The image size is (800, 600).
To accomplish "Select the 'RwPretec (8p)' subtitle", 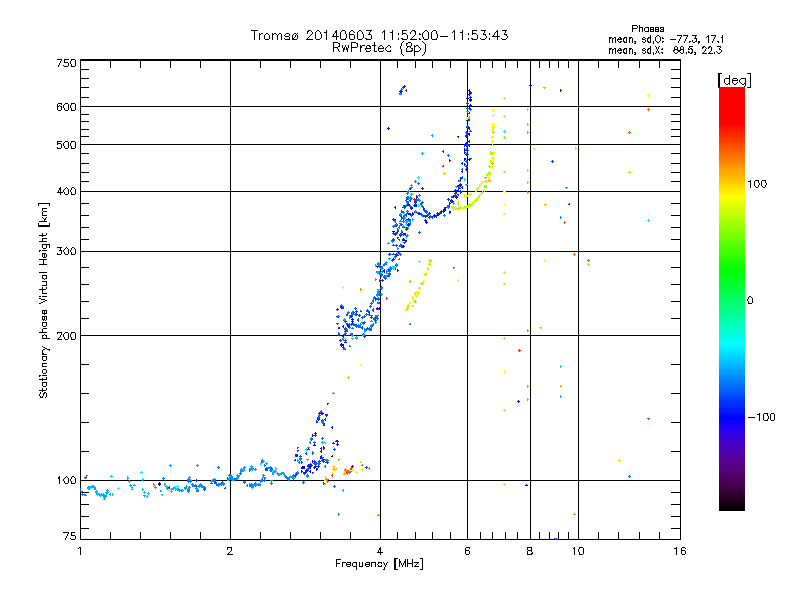I will click(x=379, y=48).
